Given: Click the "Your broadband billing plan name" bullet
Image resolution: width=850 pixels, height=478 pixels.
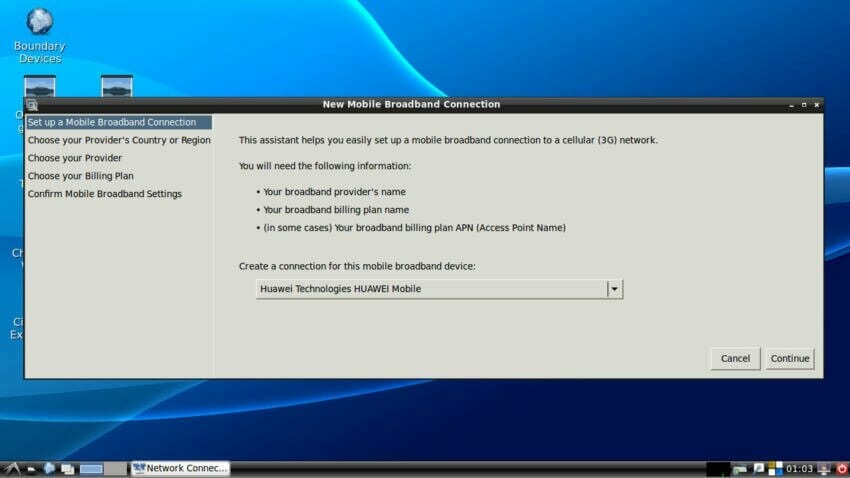Looking at the screenshot, I should 336,210.
